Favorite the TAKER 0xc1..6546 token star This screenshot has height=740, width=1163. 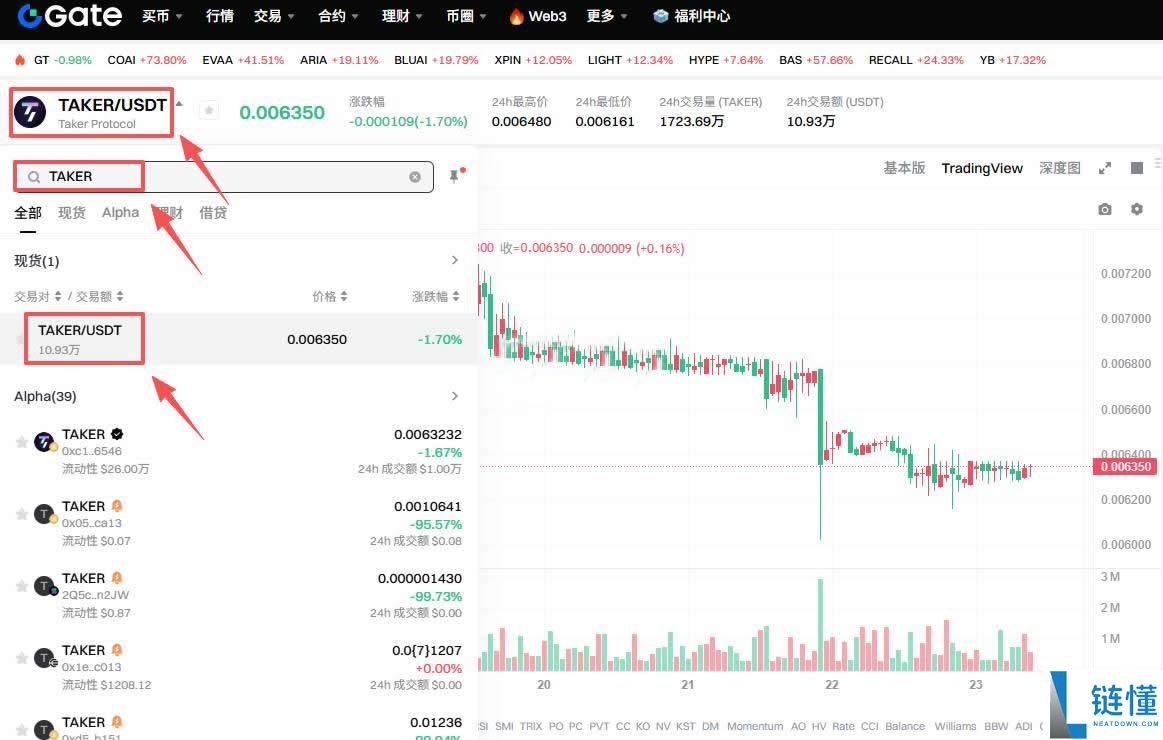coord(22,443)
